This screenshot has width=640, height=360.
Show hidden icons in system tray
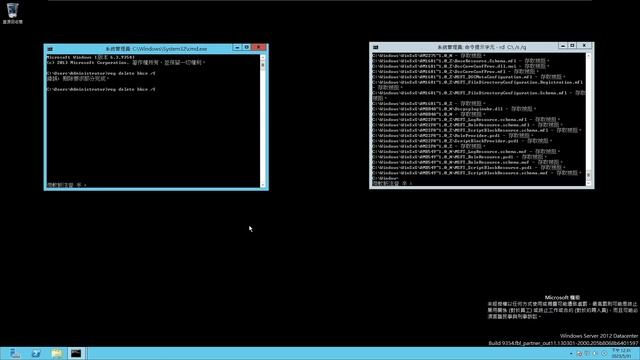click(x=571, y=353)
